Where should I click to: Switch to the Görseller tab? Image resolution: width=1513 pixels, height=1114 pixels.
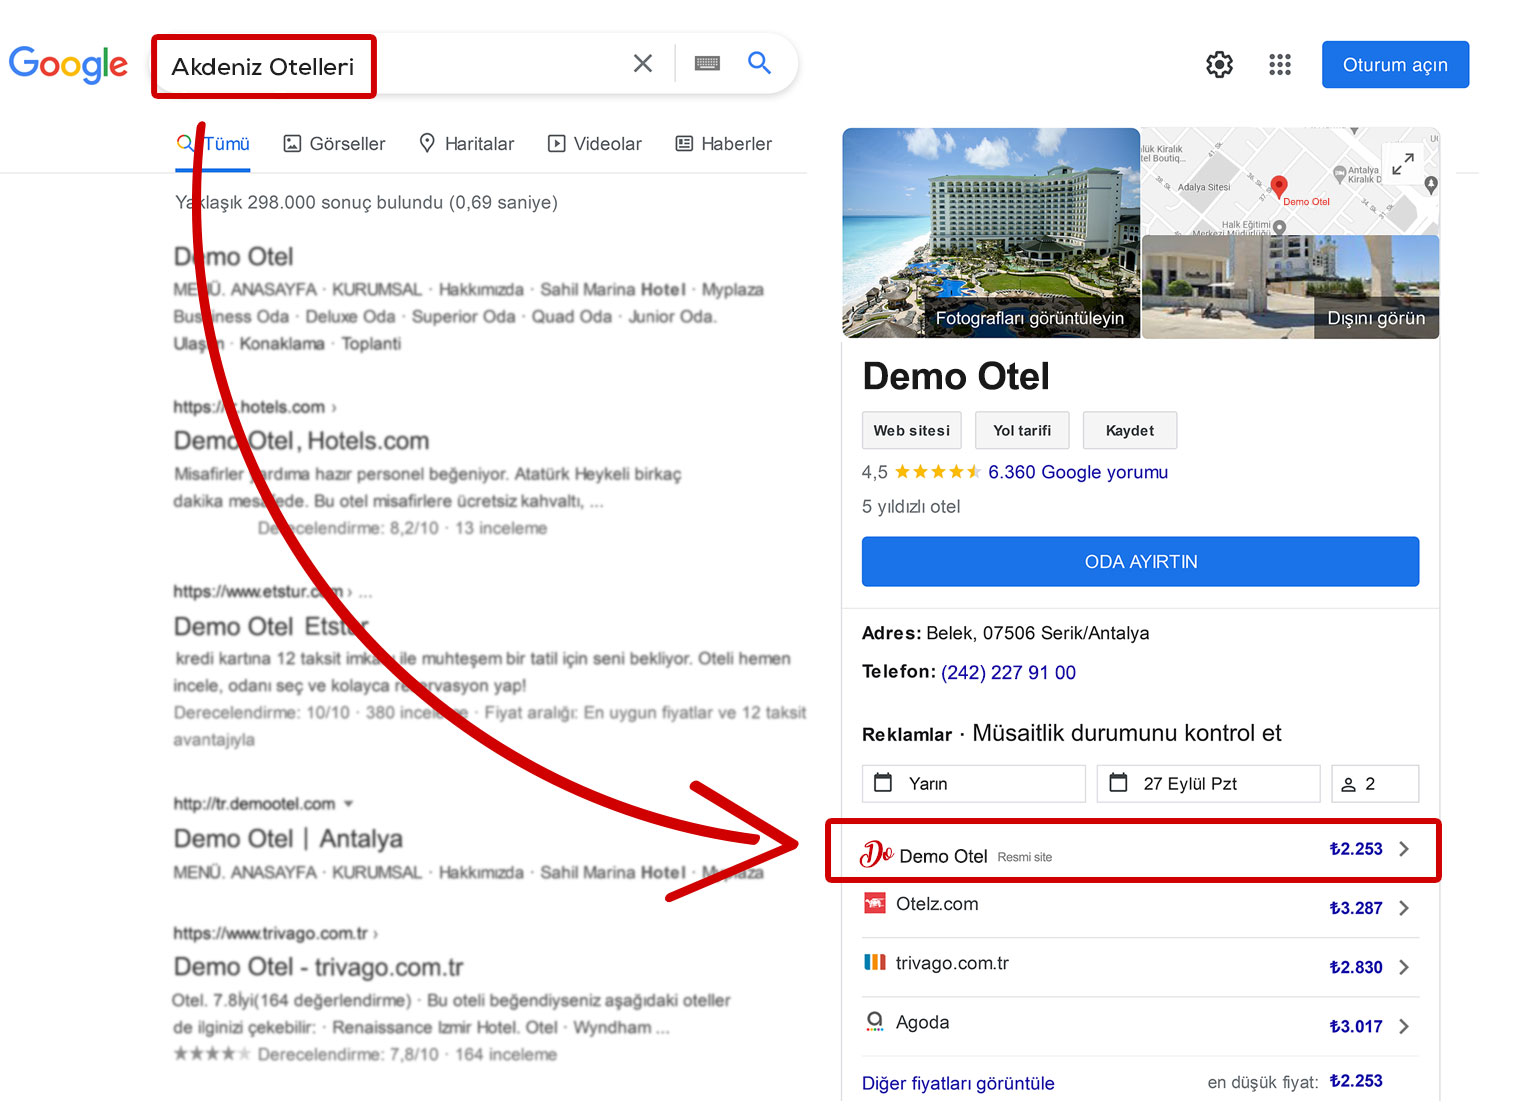pyautogui.click(x=334, y=144)
